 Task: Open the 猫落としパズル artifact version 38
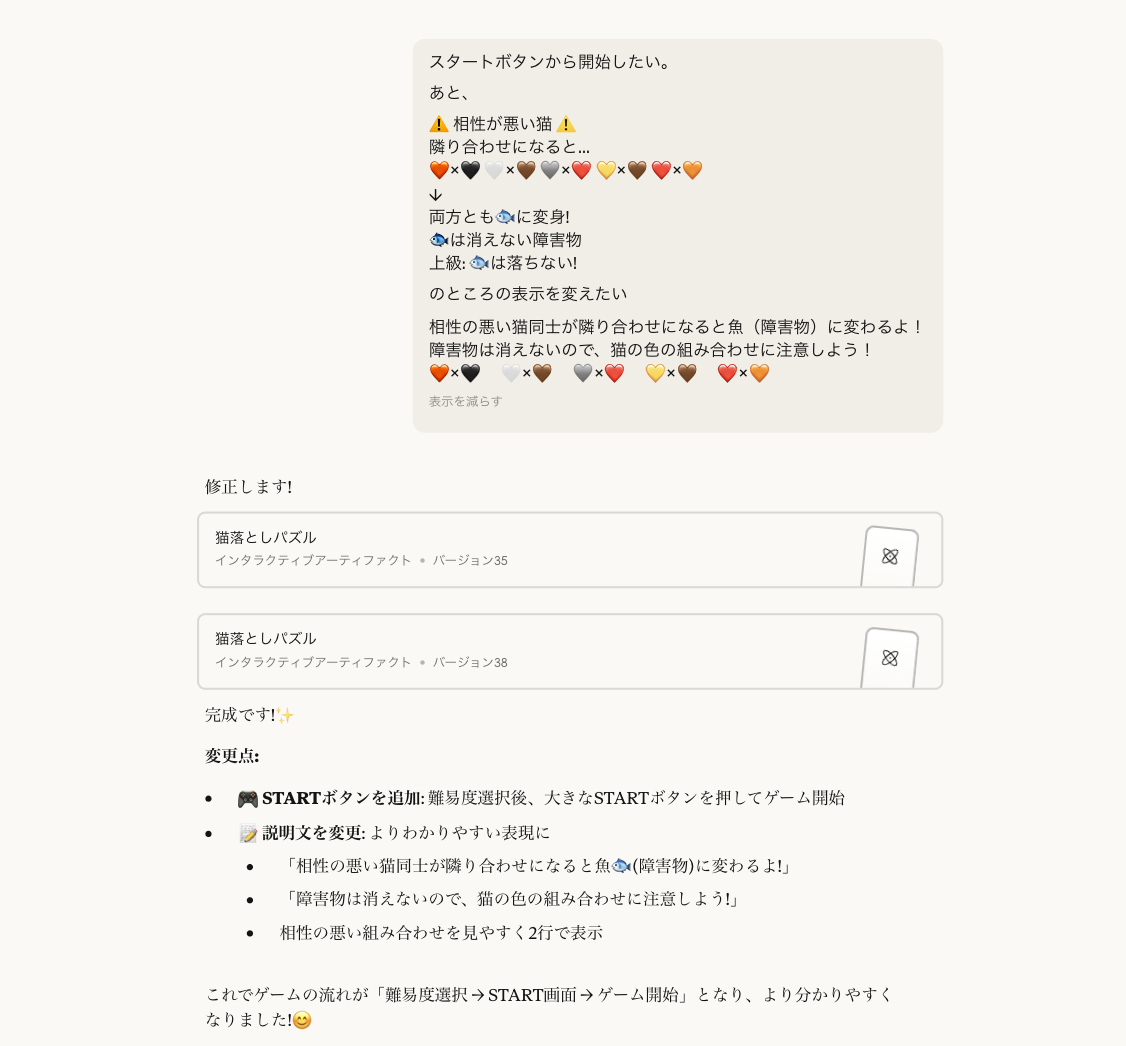(x=570, y=651)
